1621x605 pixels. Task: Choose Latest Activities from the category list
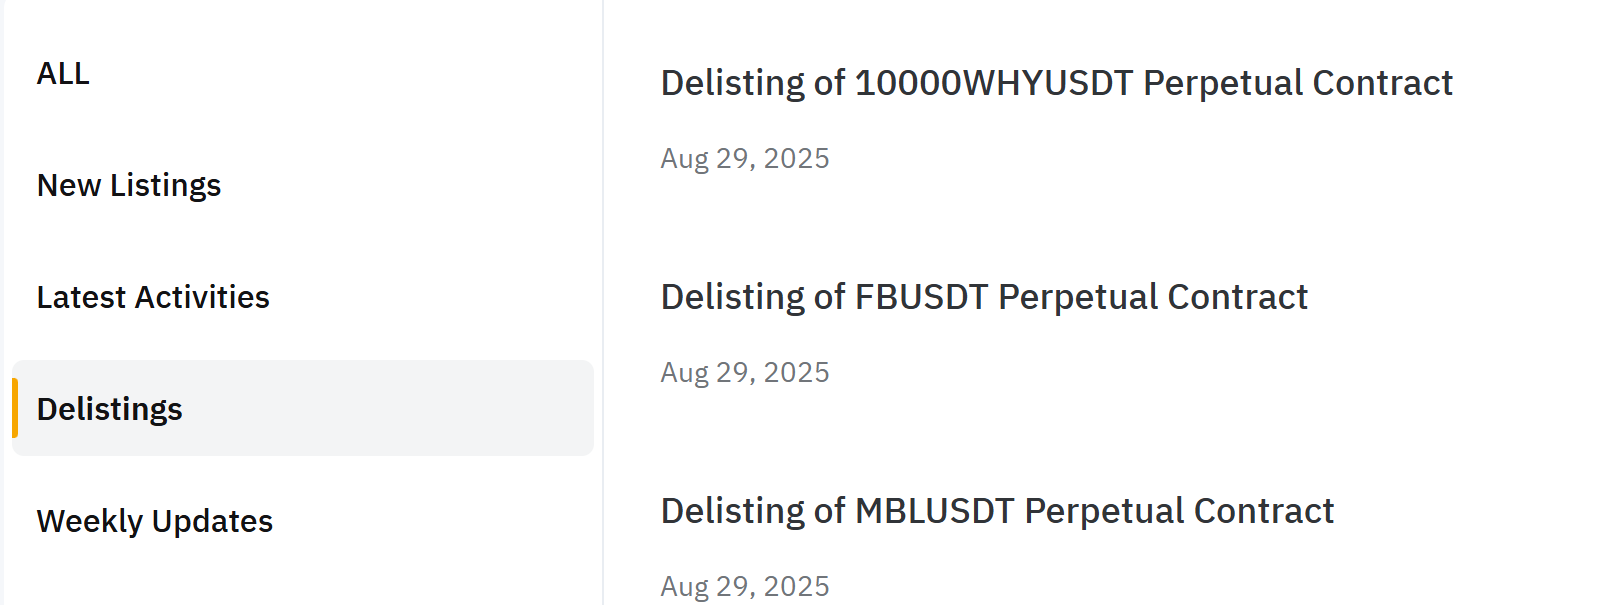click(152, 297)
